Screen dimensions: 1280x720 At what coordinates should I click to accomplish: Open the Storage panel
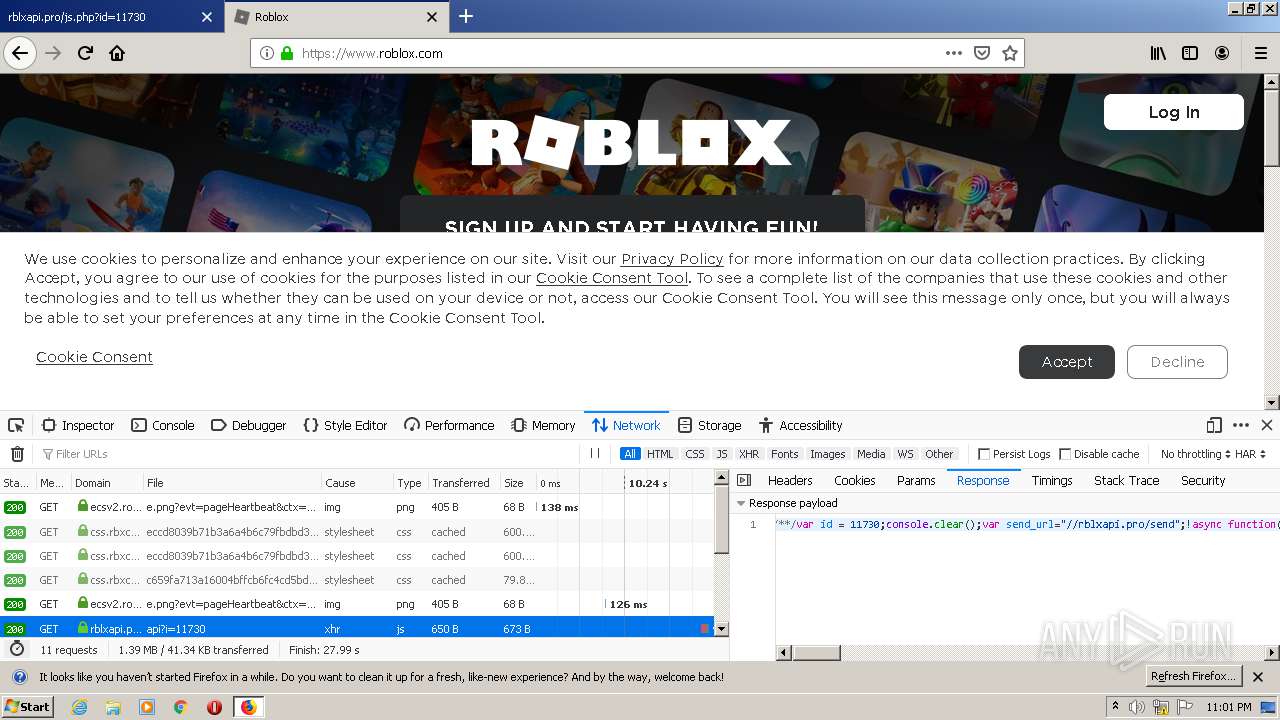click(x=709, y=425)
